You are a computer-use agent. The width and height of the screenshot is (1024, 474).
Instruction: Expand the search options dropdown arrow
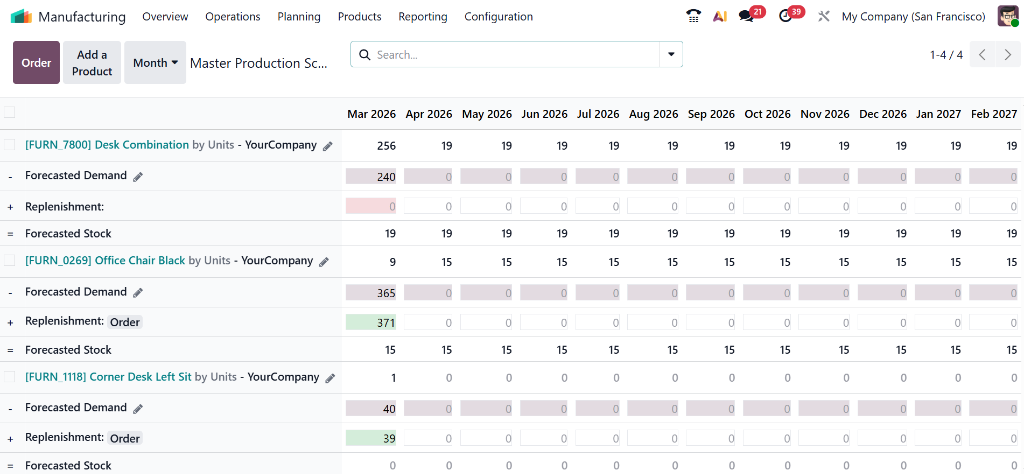click(x=671, y=54)
